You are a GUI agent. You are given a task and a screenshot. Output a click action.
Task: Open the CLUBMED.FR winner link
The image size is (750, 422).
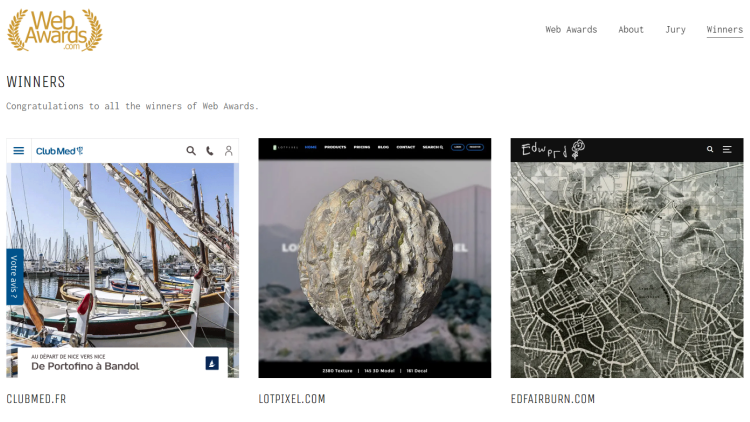pyautogui.click(x=36, y=399)
